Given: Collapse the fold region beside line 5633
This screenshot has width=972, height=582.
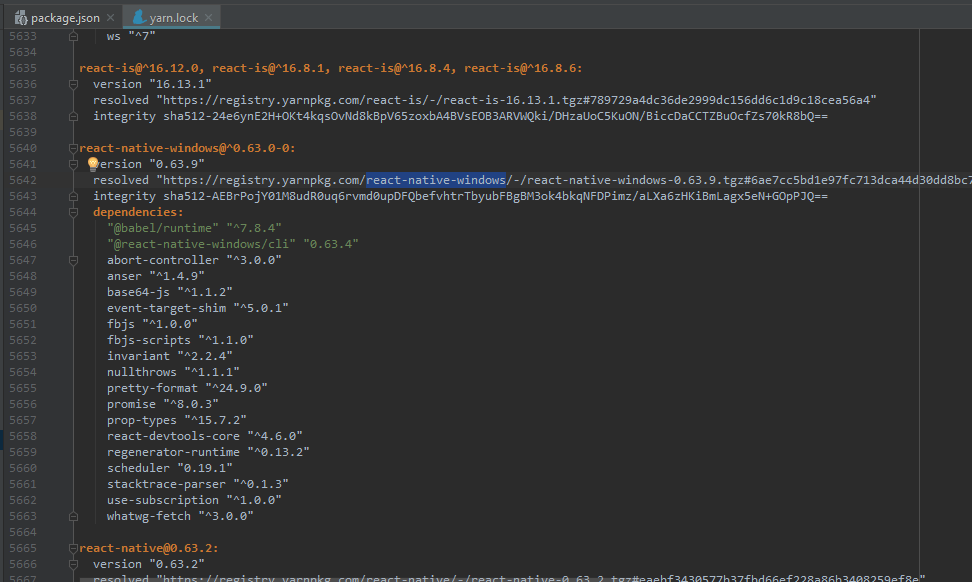Looking at the screenshot, I should (73, 35).
